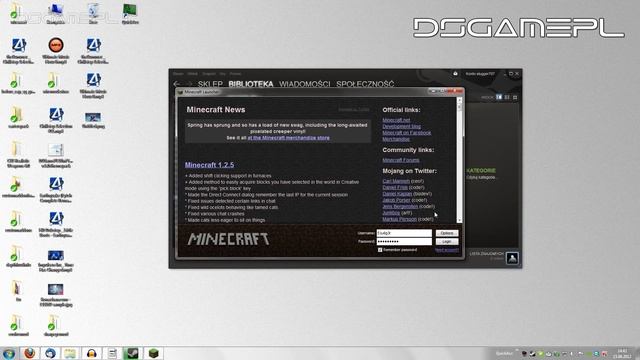
Task: Open the Minecraft 1.2.5 news link
Action: [209, 165]
